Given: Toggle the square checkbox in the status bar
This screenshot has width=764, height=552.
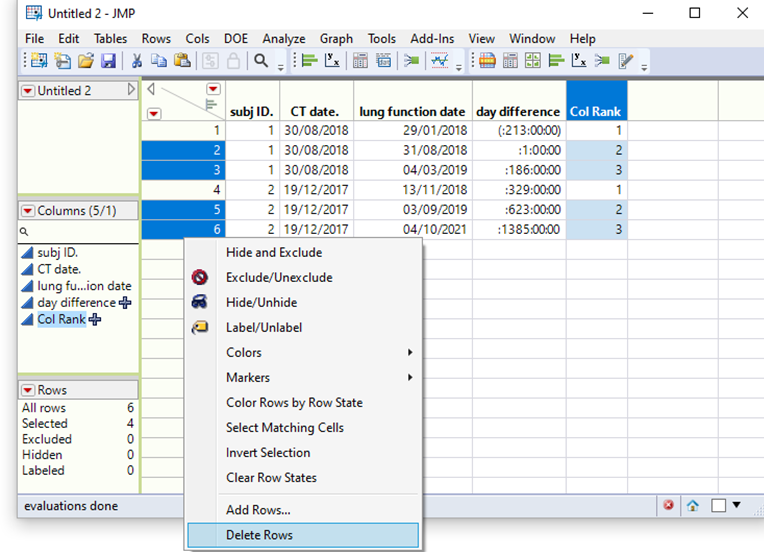Looking at the screenshot, I should (x=719, y=506).
